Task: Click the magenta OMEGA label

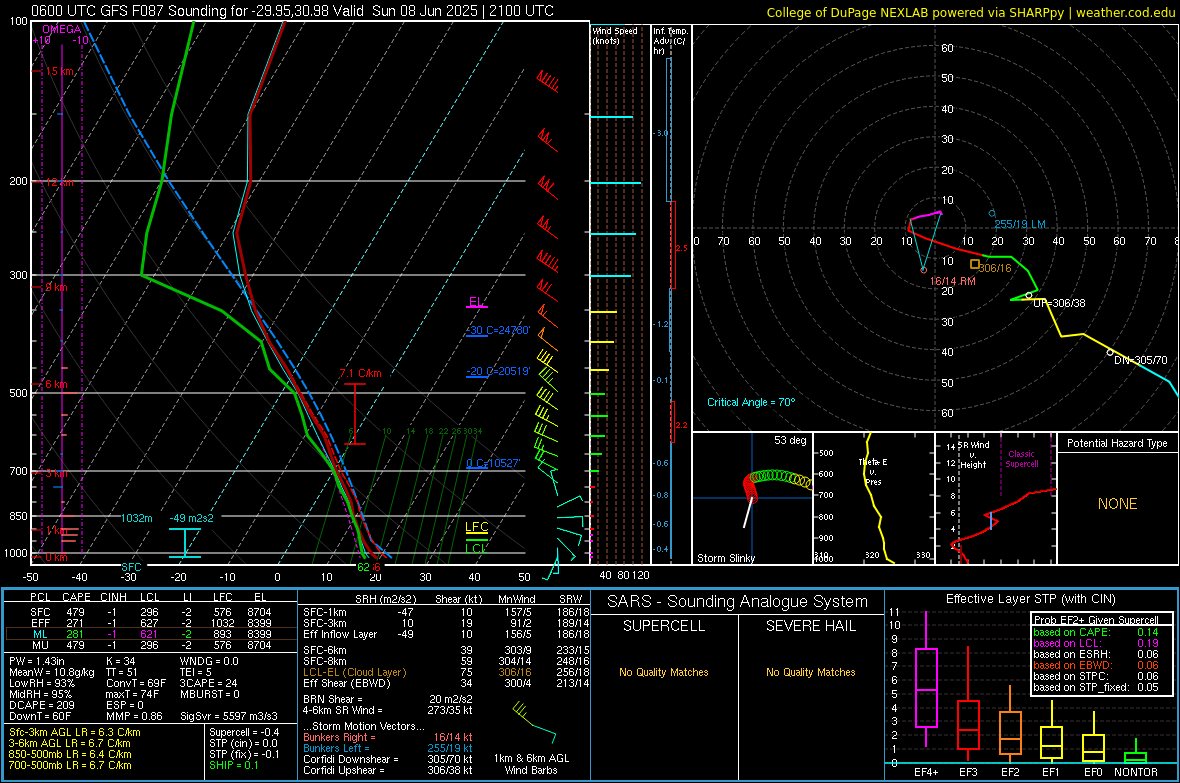Action: (62, 29)
